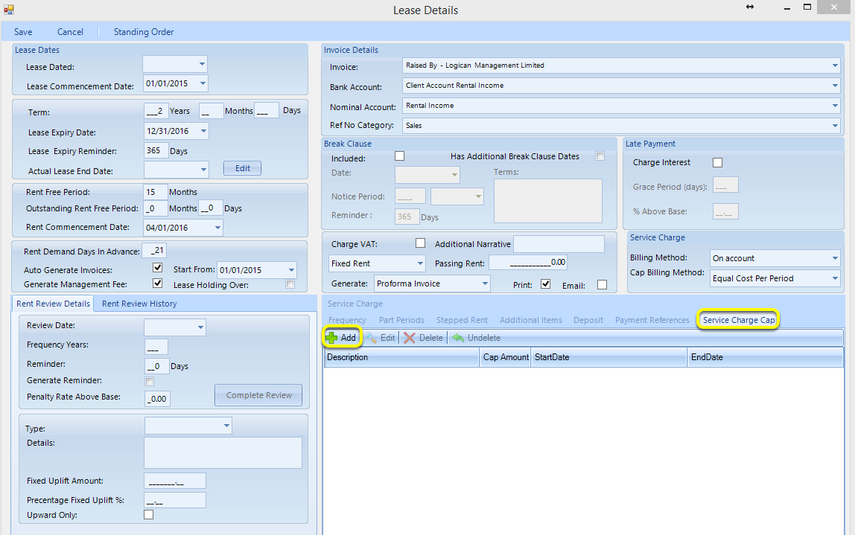Screen dimensions: 855x535
Task: Open the Service Charge Cap tab
Action: click(x=738, y=320)
